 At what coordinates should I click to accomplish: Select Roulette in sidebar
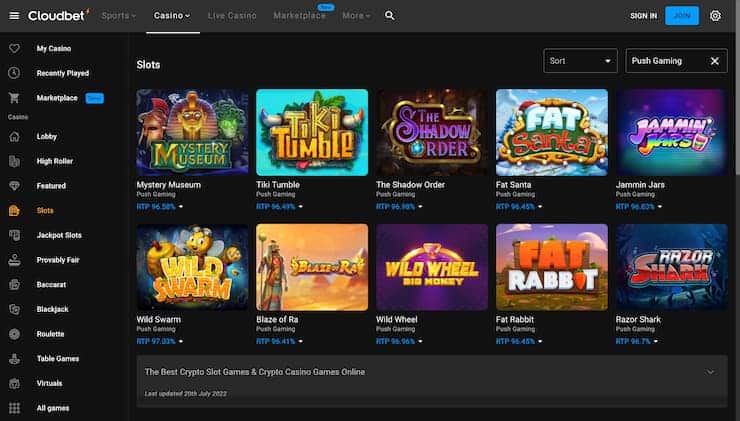(x=50, y=334)
